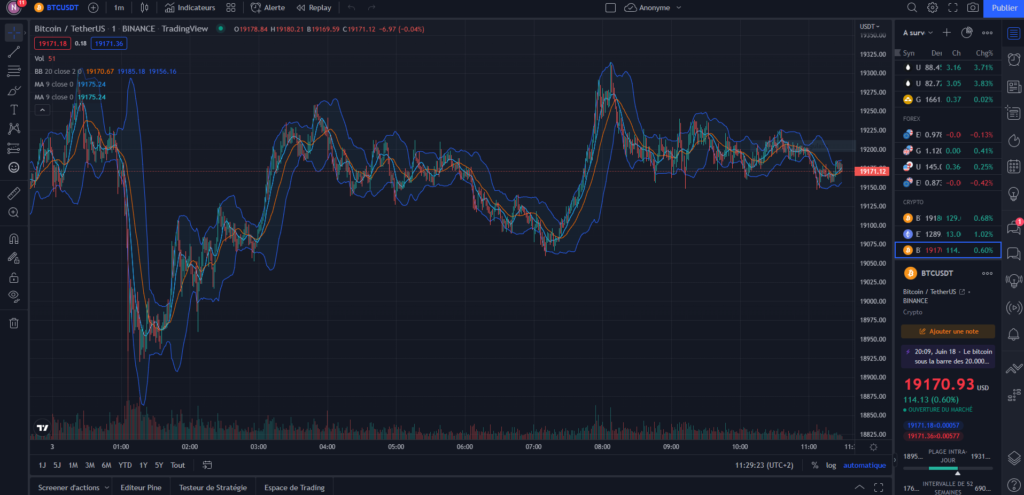Collapse the indicator legend chevron

coord(42,110)
